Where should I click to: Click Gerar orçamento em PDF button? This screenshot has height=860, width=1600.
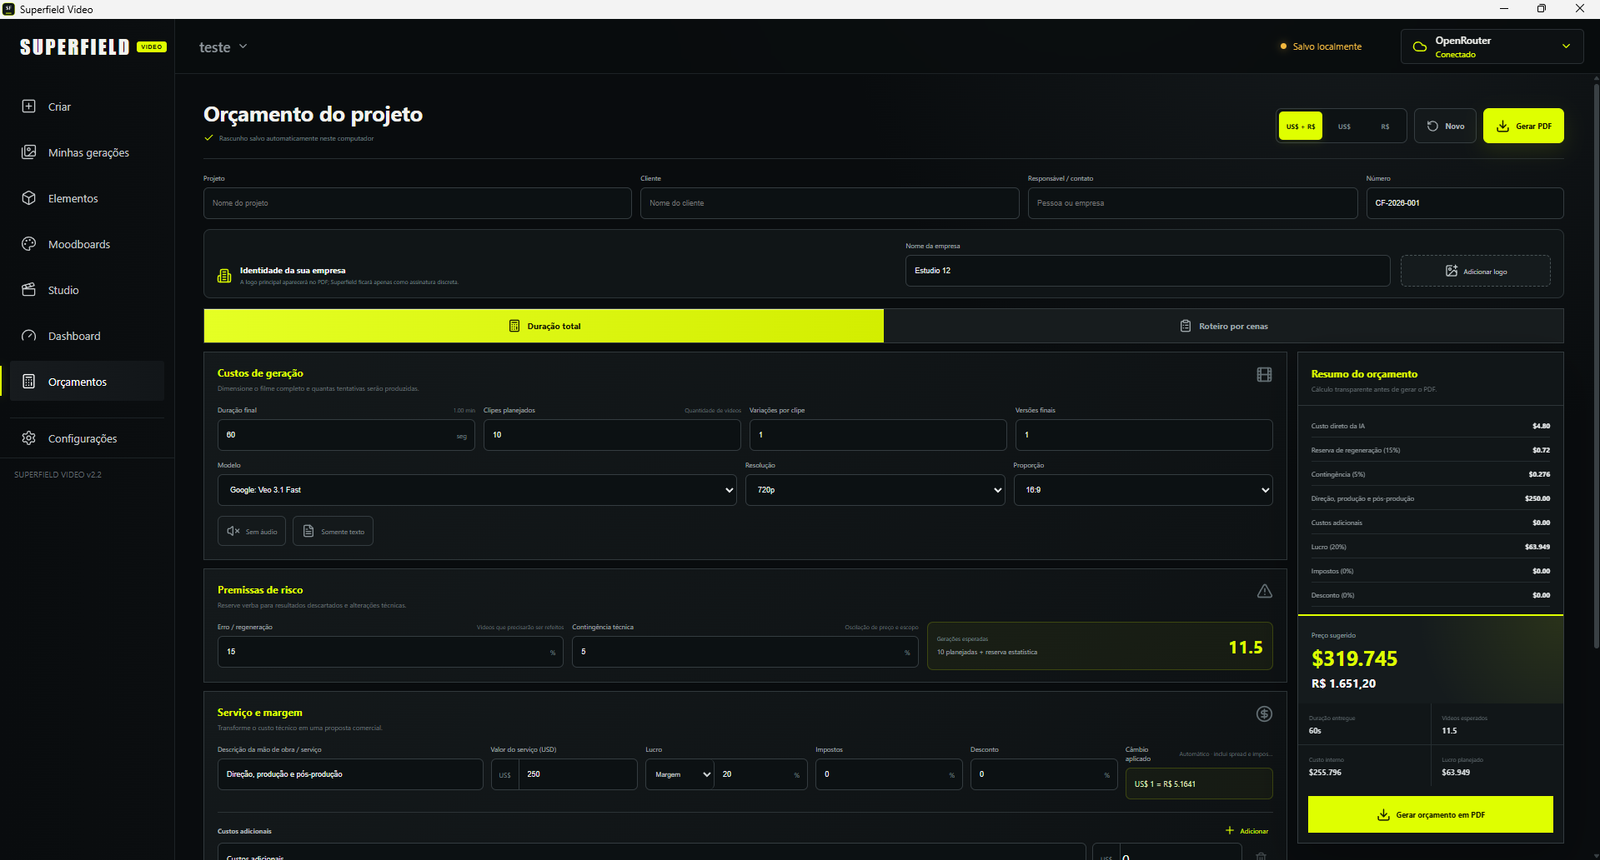(1430, 814)
